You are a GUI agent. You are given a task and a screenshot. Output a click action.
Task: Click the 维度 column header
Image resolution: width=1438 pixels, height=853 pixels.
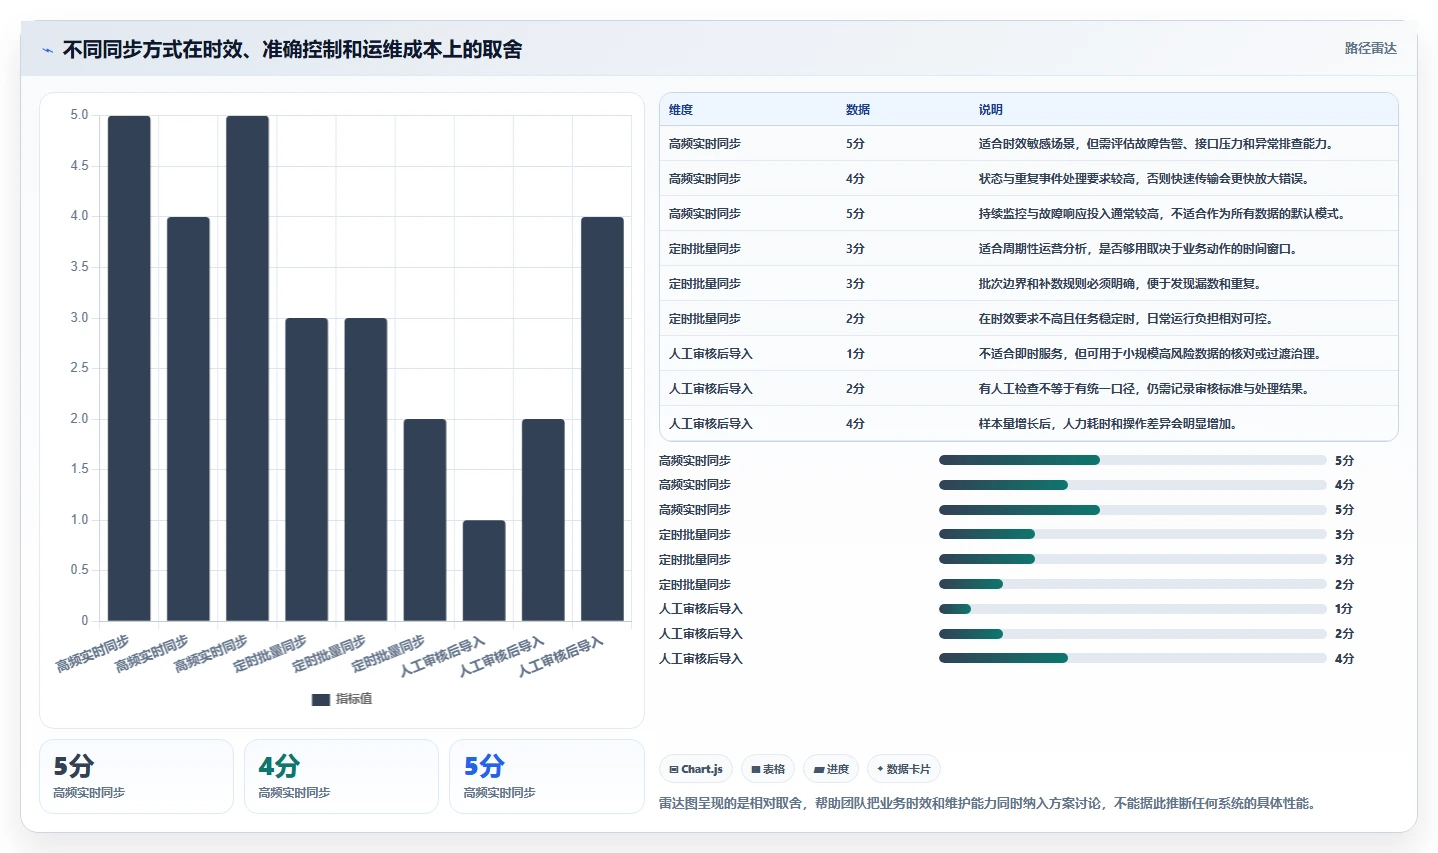(681, 110)
